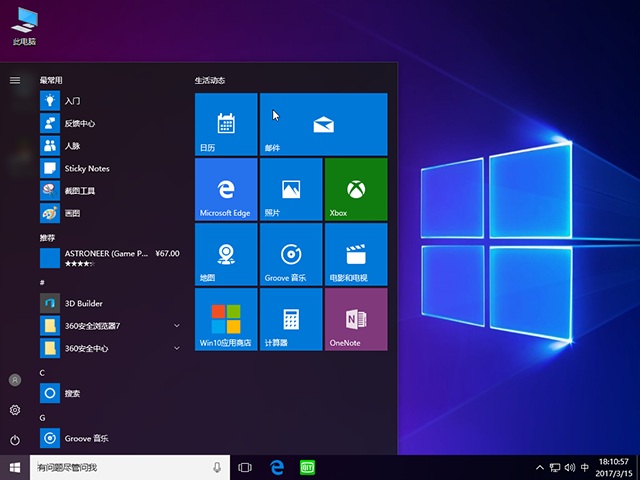Image resolution: width=640 pixels, height=480 pixels.
Task: Open the suggested ASTRONEER app listing
Action: click(x=110, y=258)
